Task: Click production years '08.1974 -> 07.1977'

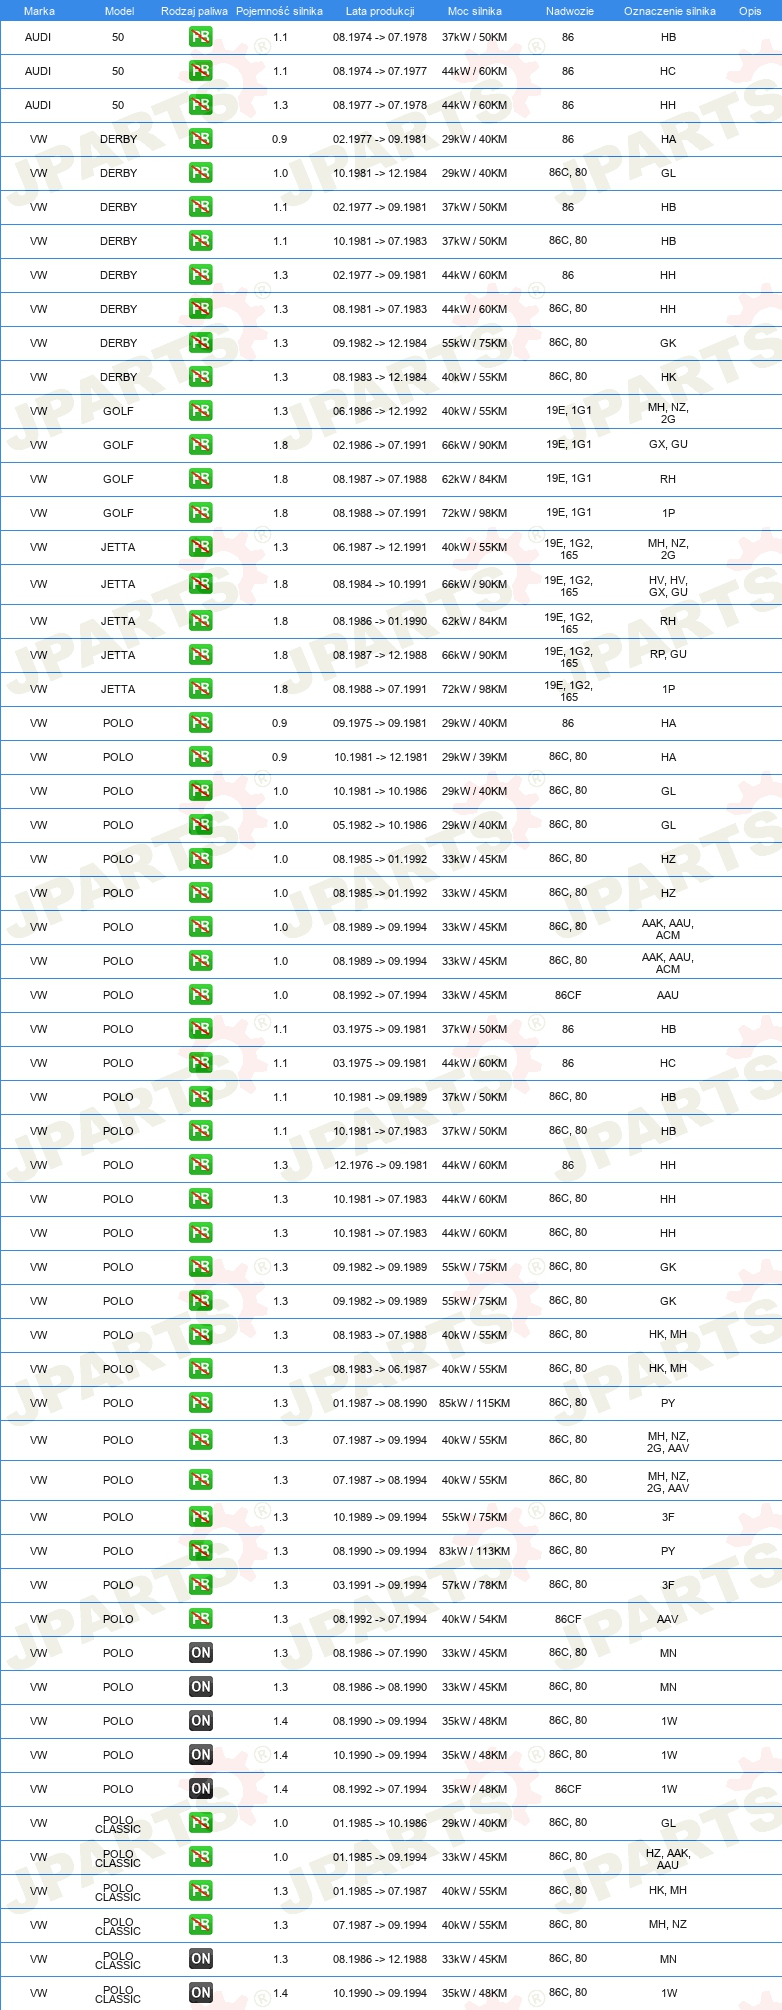Action: [380, 71]
